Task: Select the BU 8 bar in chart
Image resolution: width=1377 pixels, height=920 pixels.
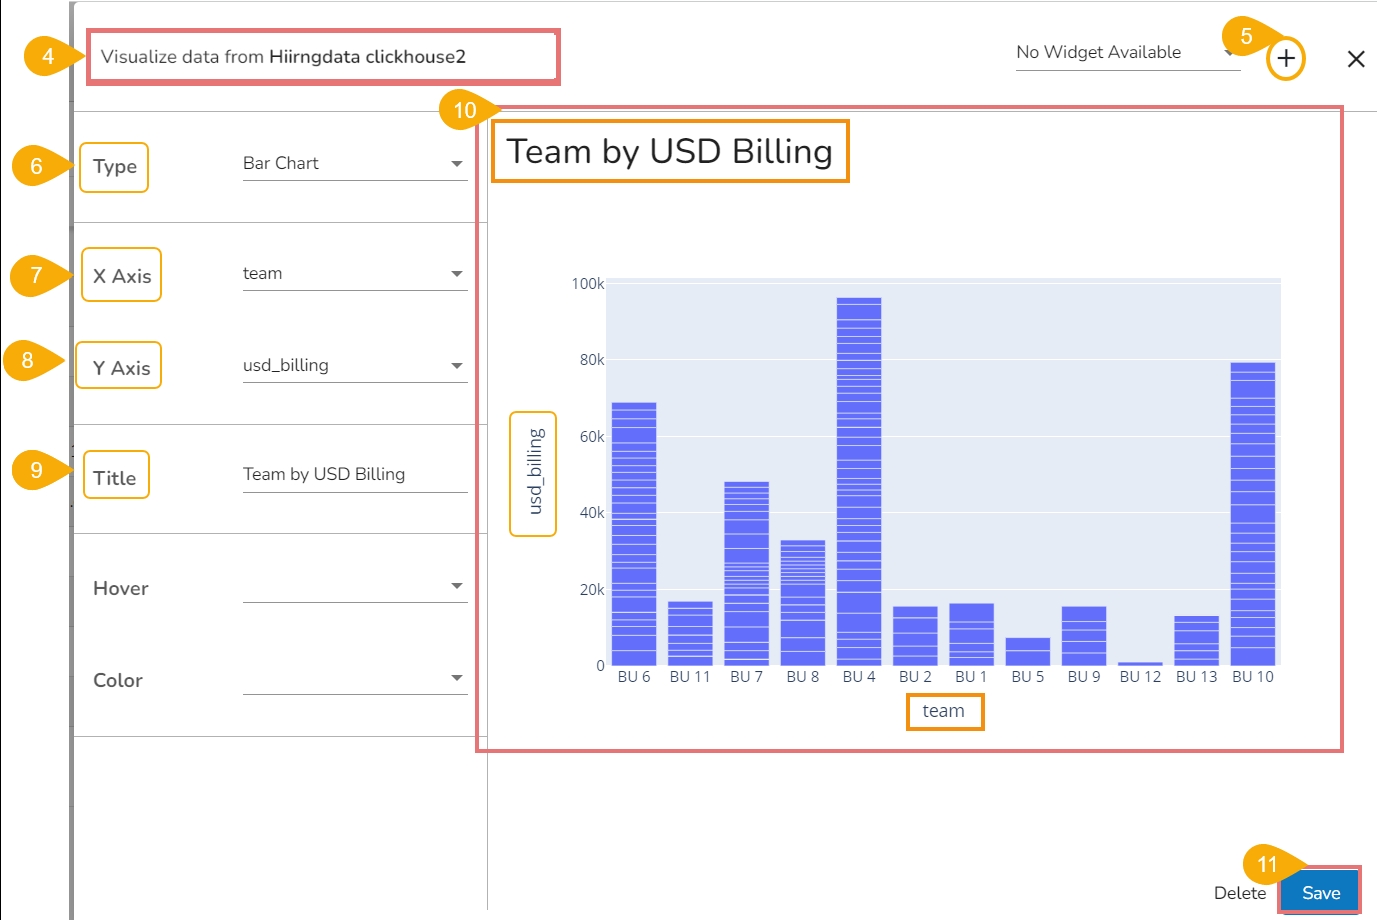Action: (x=803, y=602)
